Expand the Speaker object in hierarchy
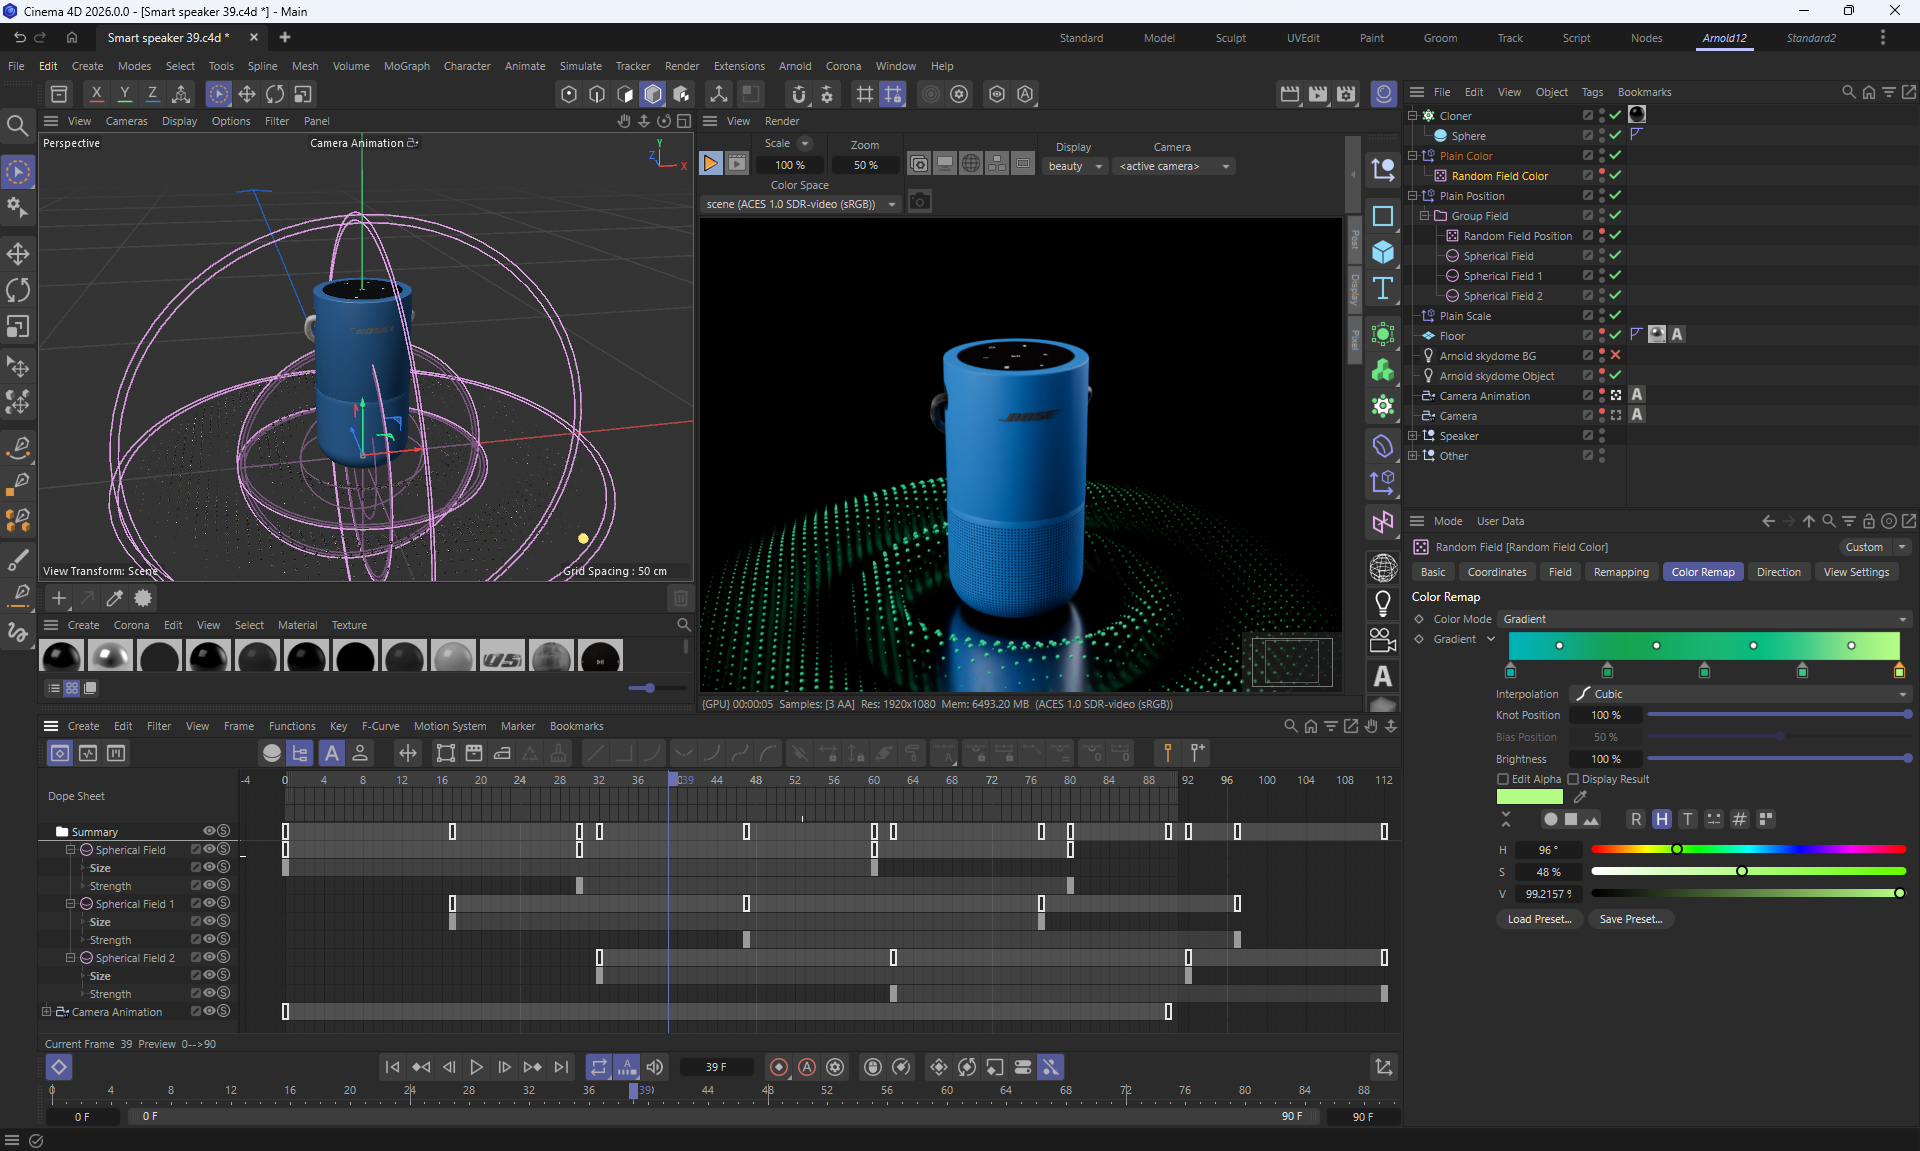 [1413, 435]
